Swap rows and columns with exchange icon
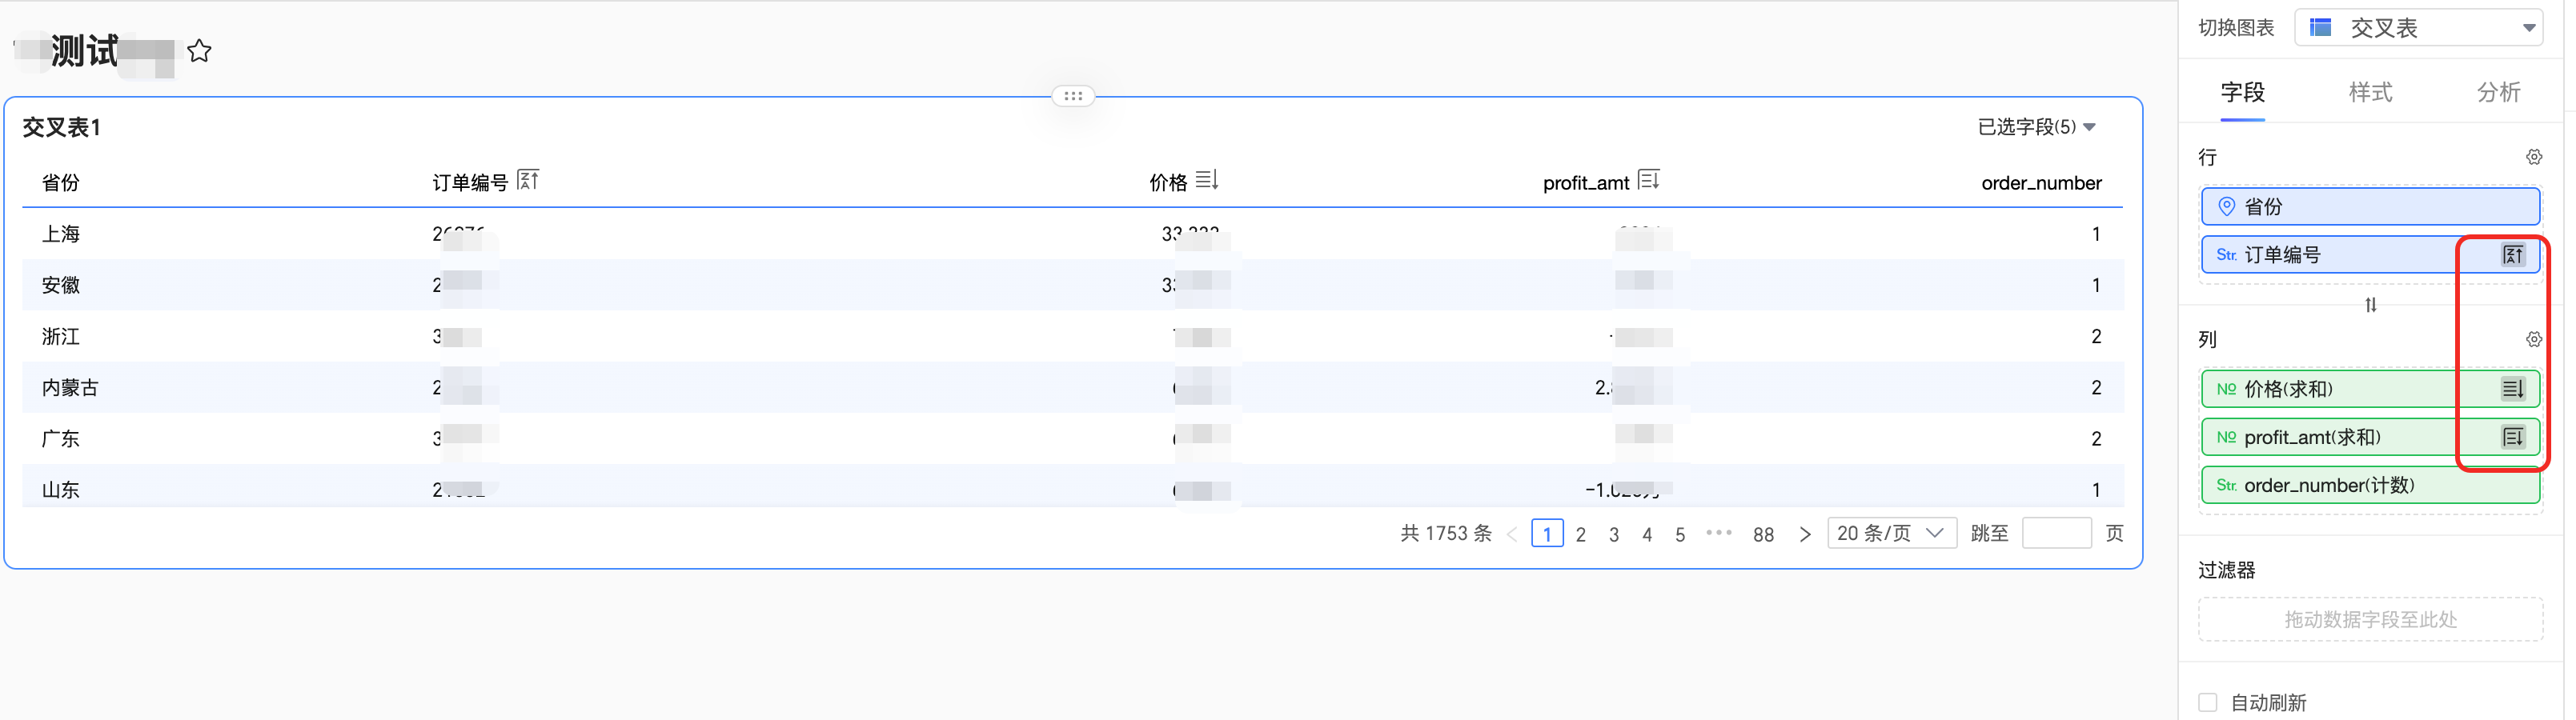 tap(2370, 305)
